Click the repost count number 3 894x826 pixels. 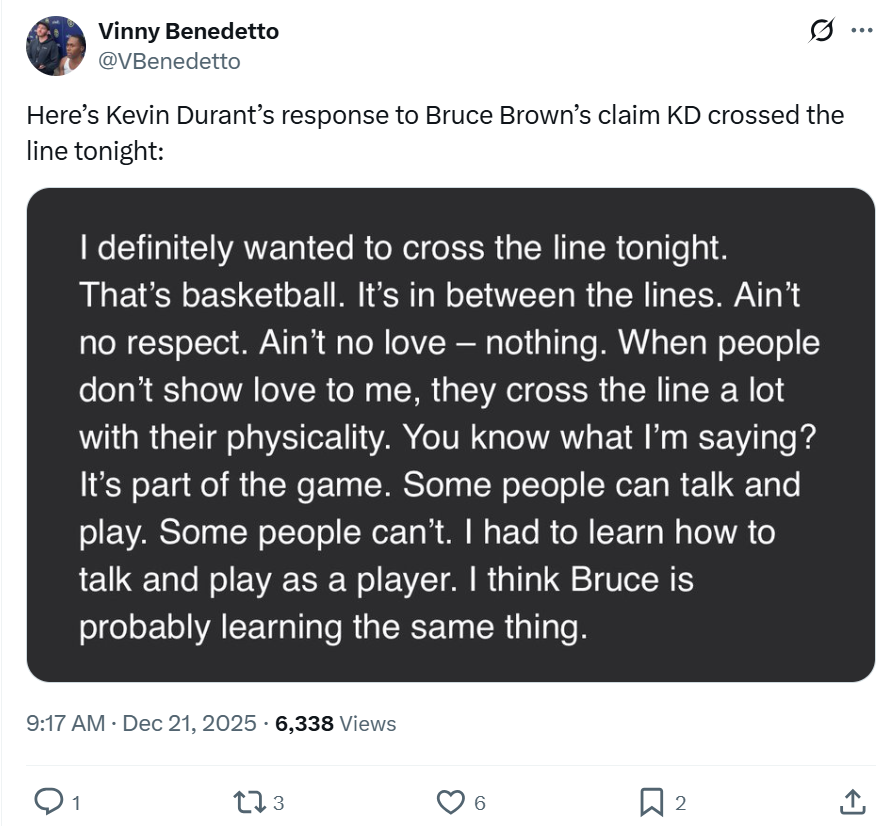coord(279,802)
